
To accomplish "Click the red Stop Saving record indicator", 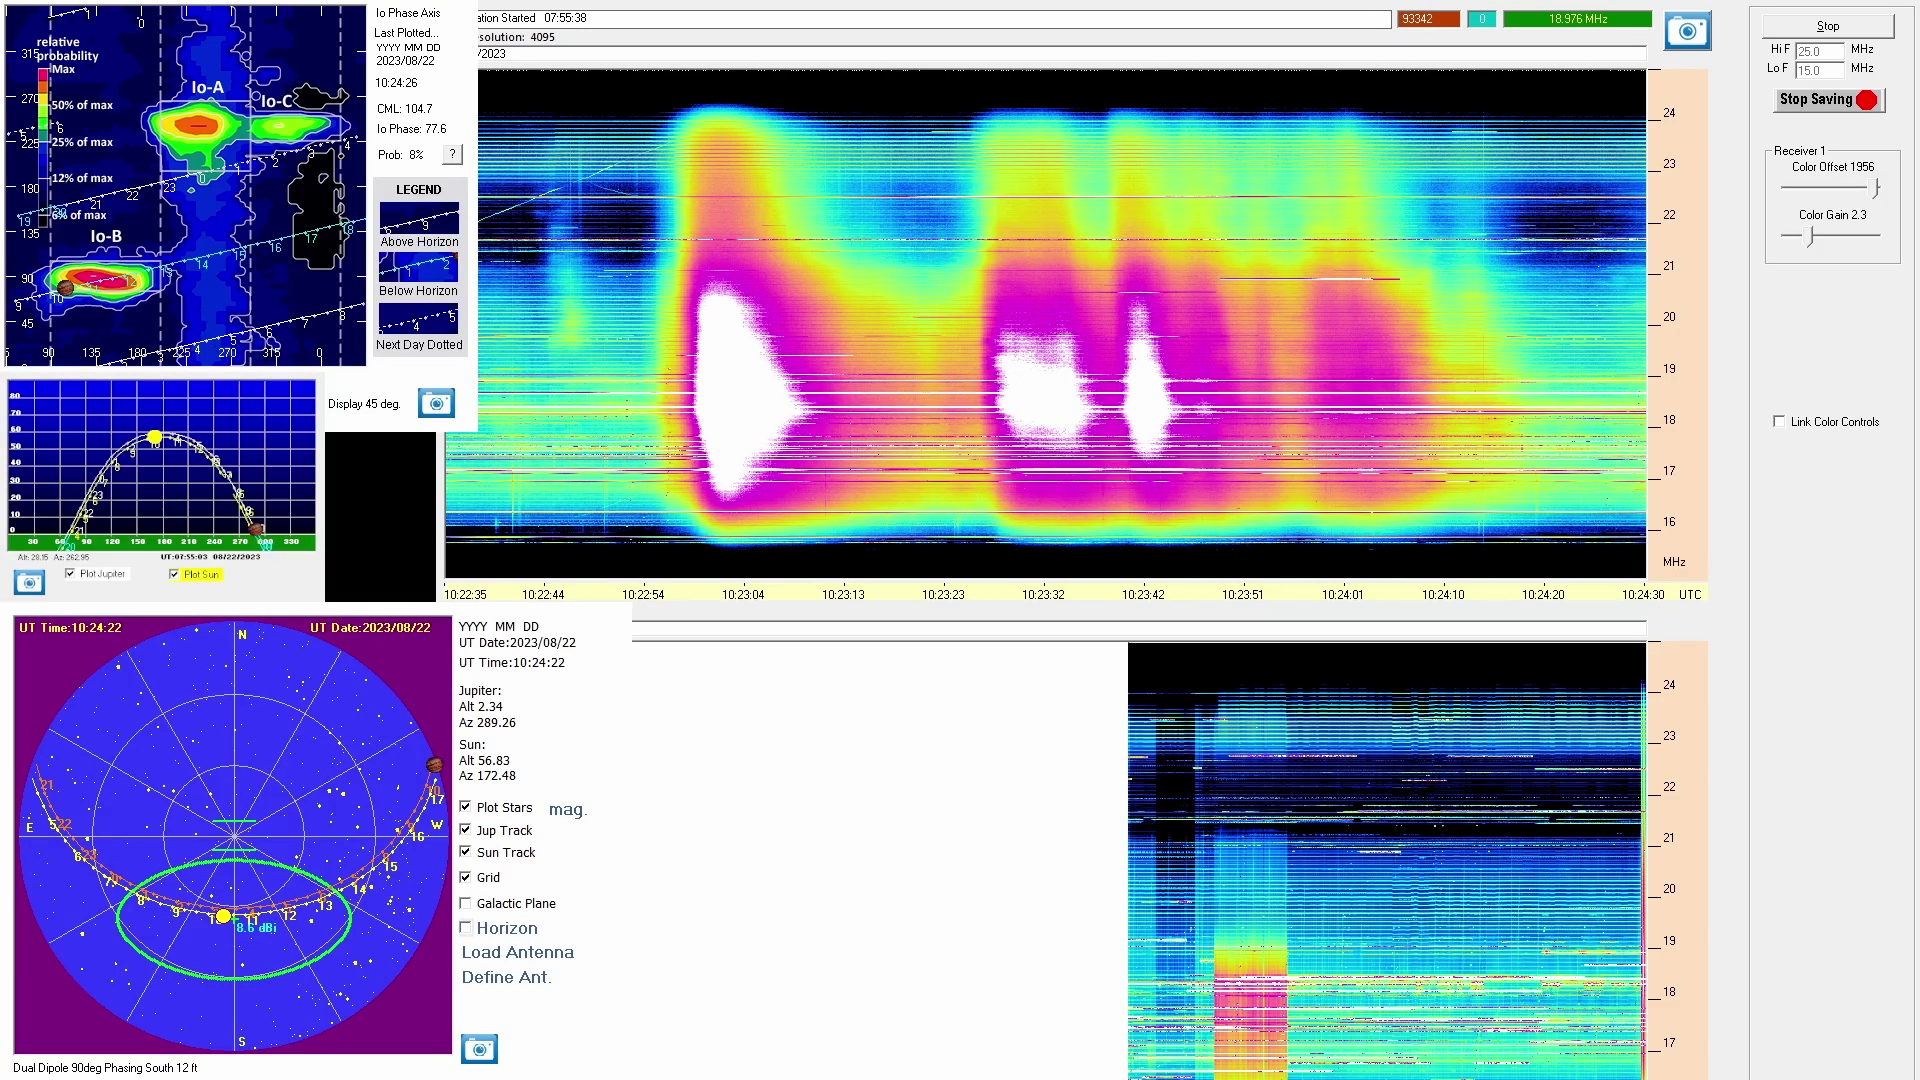I will click(x=1866, y=100).
